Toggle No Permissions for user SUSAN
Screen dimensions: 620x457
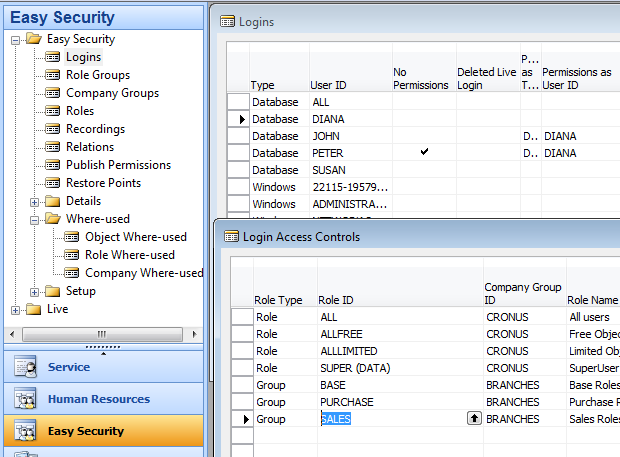click(424, 170)
